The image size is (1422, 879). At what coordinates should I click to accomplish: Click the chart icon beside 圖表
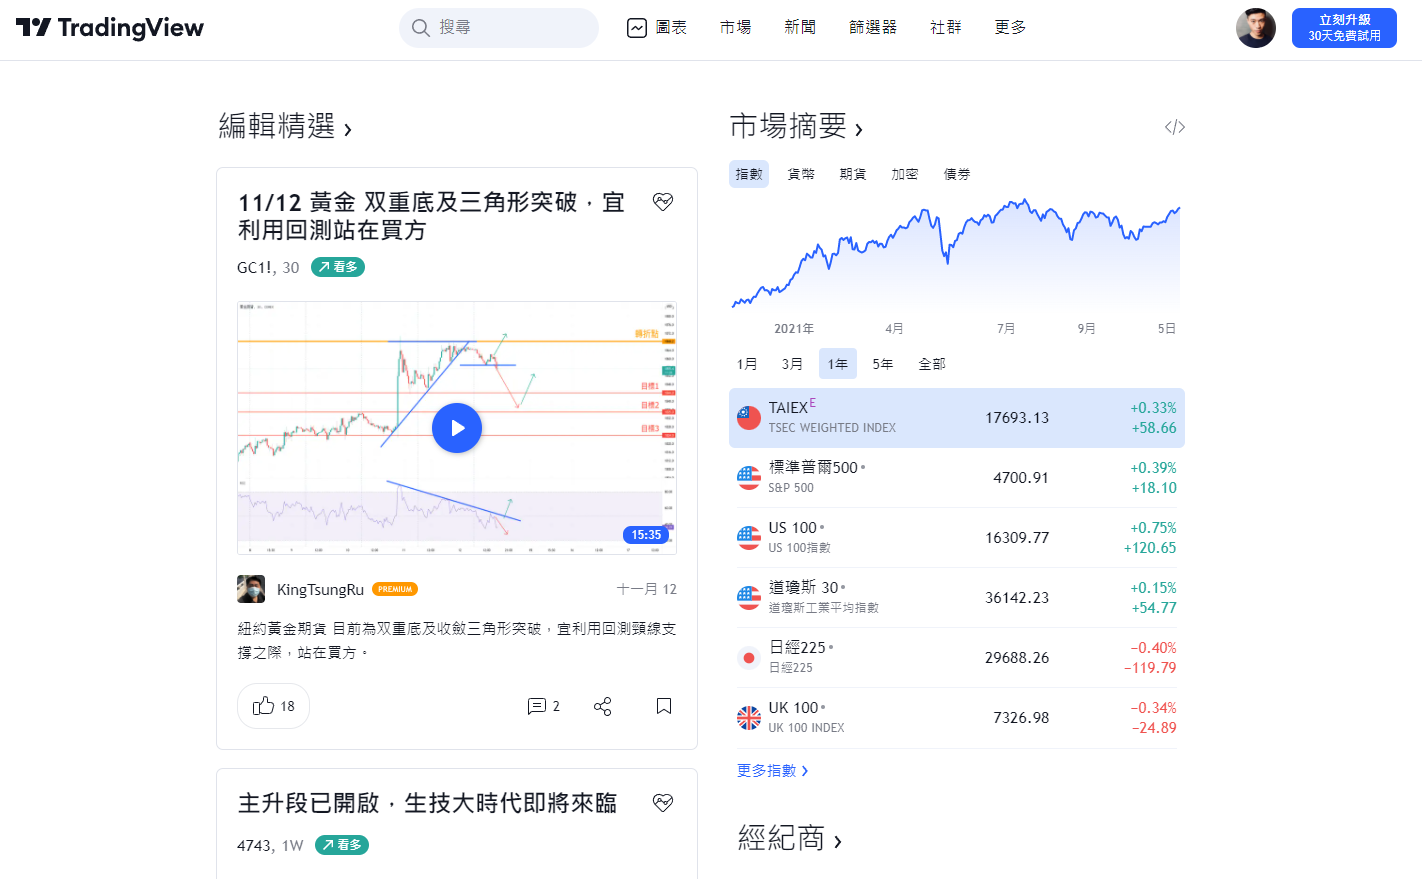(x=637, y=28)
